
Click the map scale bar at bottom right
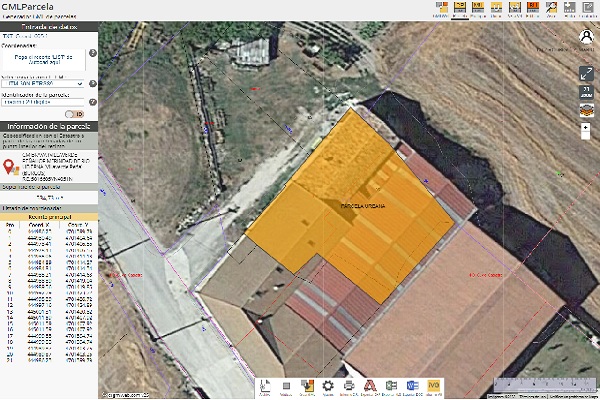[545, 385]
